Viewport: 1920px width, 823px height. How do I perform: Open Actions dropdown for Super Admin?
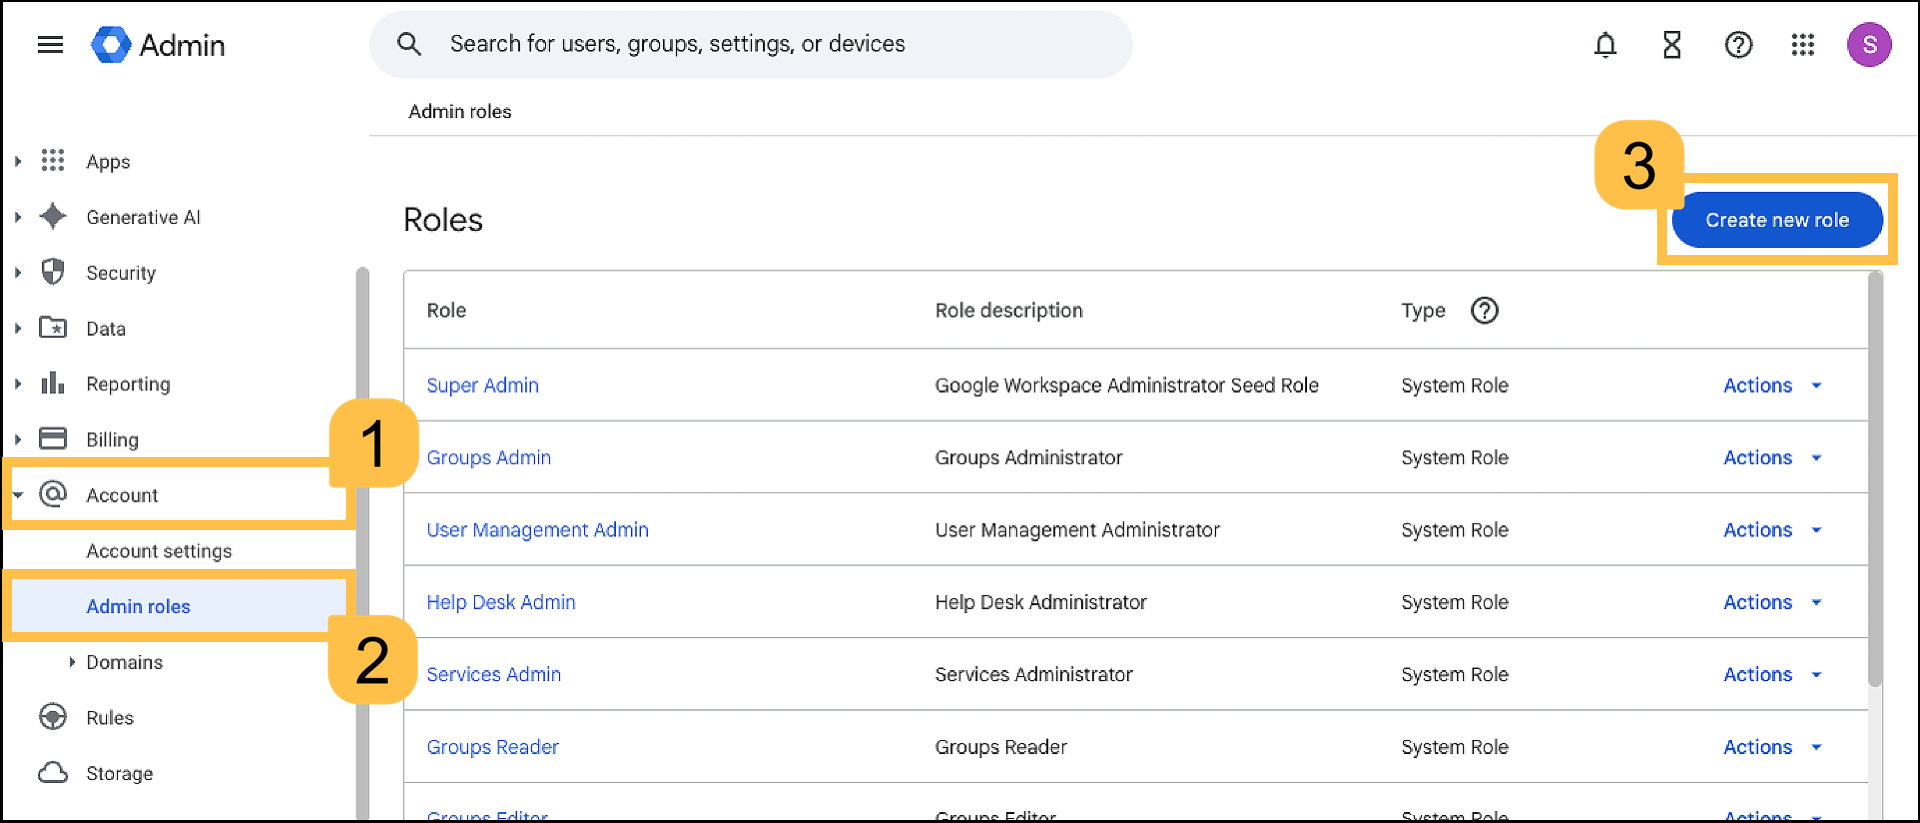tap(1773, 386)
